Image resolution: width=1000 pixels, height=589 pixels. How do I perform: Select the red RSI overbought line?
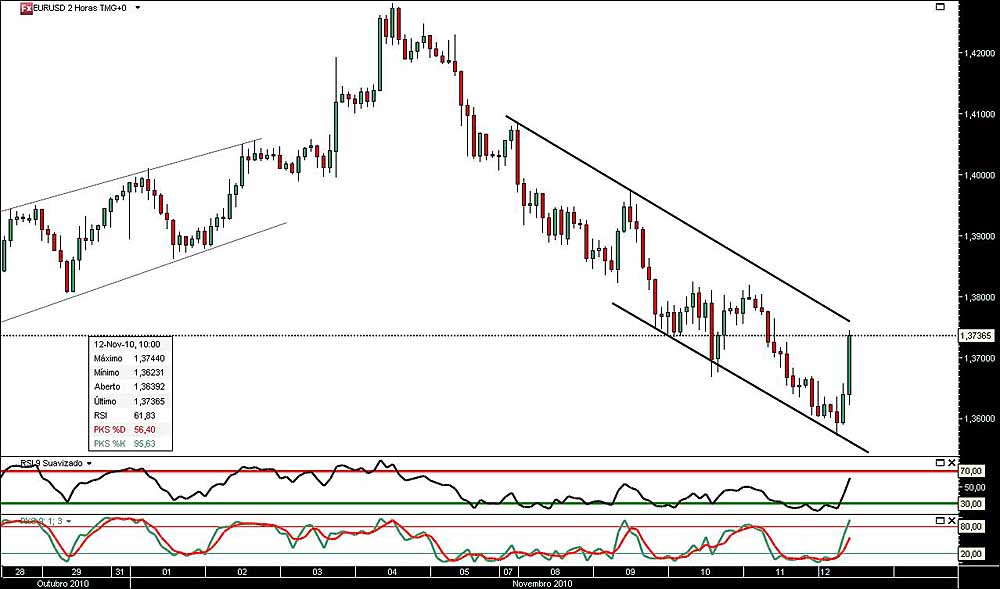[x=478, y=472]
